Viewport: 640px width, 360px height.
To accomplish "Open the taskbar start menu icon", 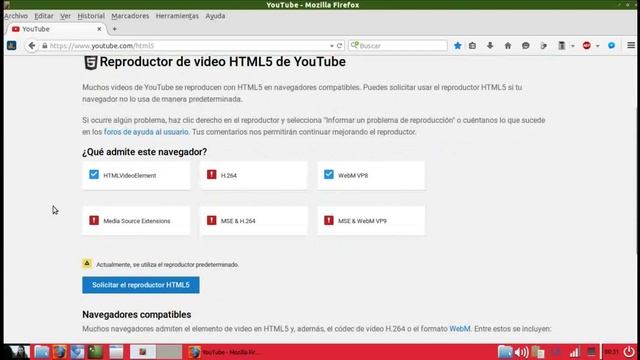I will tap(16, 352).
